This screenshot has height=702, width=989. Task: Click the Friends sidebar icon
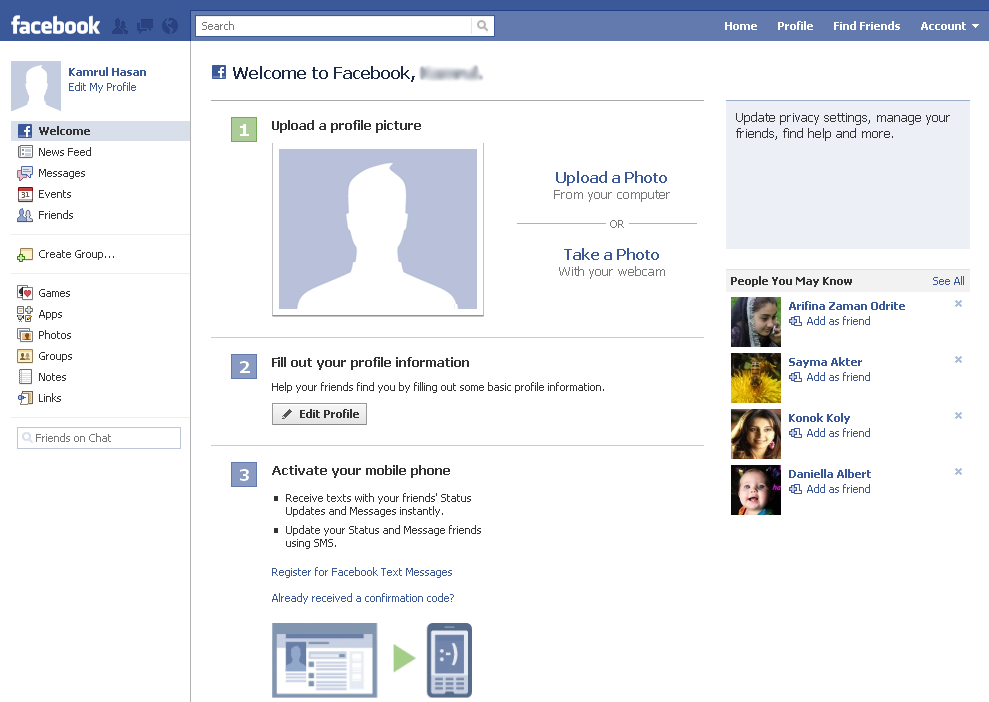tap(25, 215)
